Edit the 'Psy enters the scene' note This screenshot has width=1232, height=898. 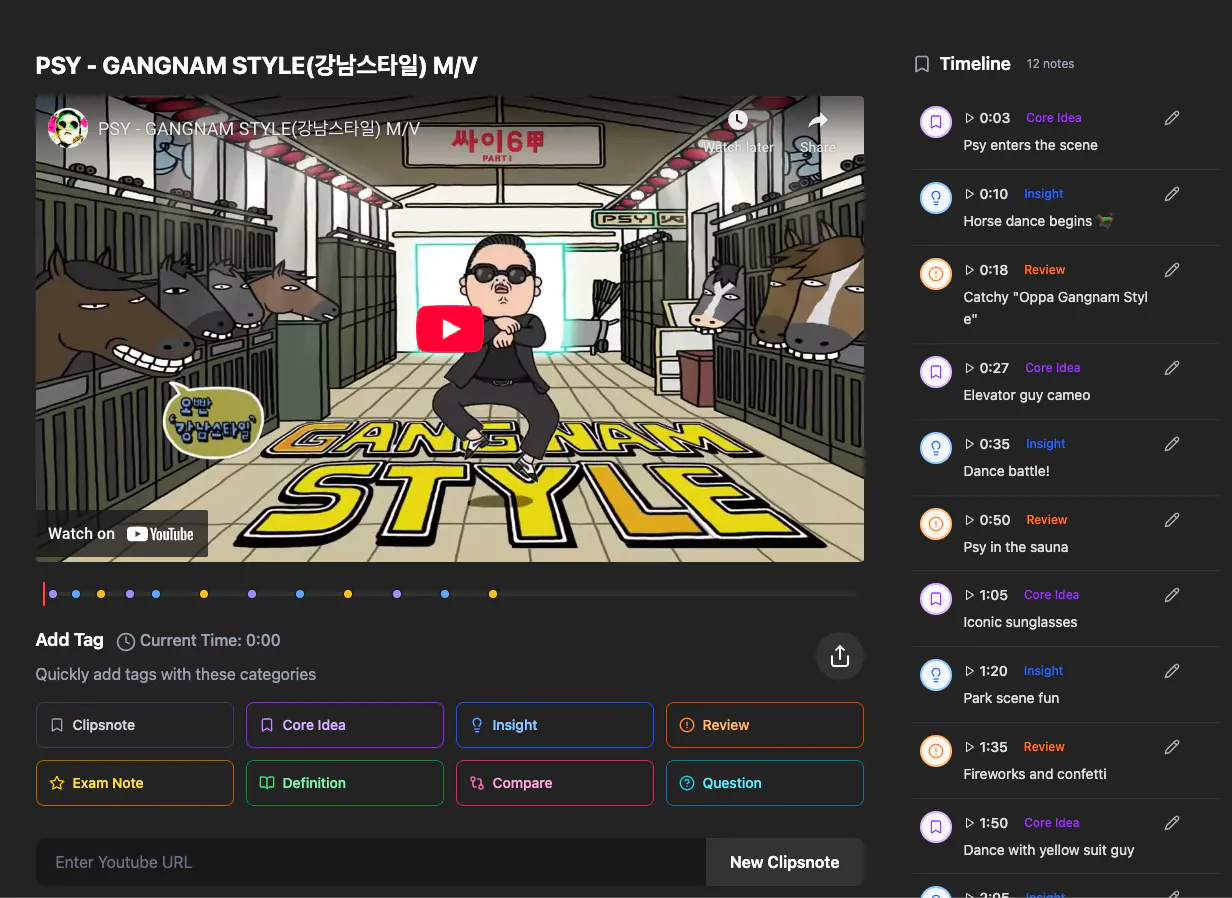point(1172,118)
